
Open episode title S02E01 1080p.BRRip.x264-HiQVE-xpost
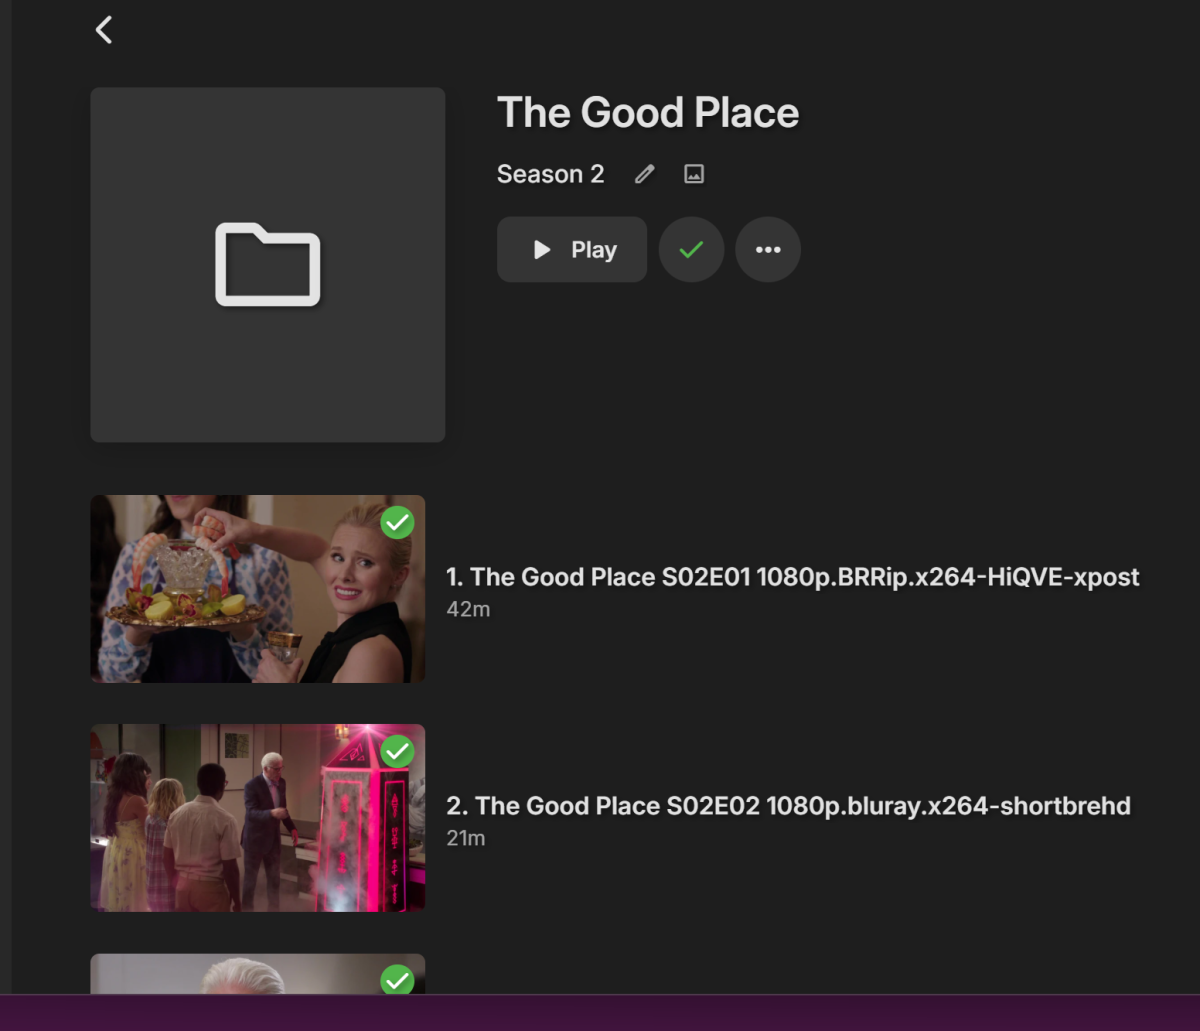tap(793, 577)
